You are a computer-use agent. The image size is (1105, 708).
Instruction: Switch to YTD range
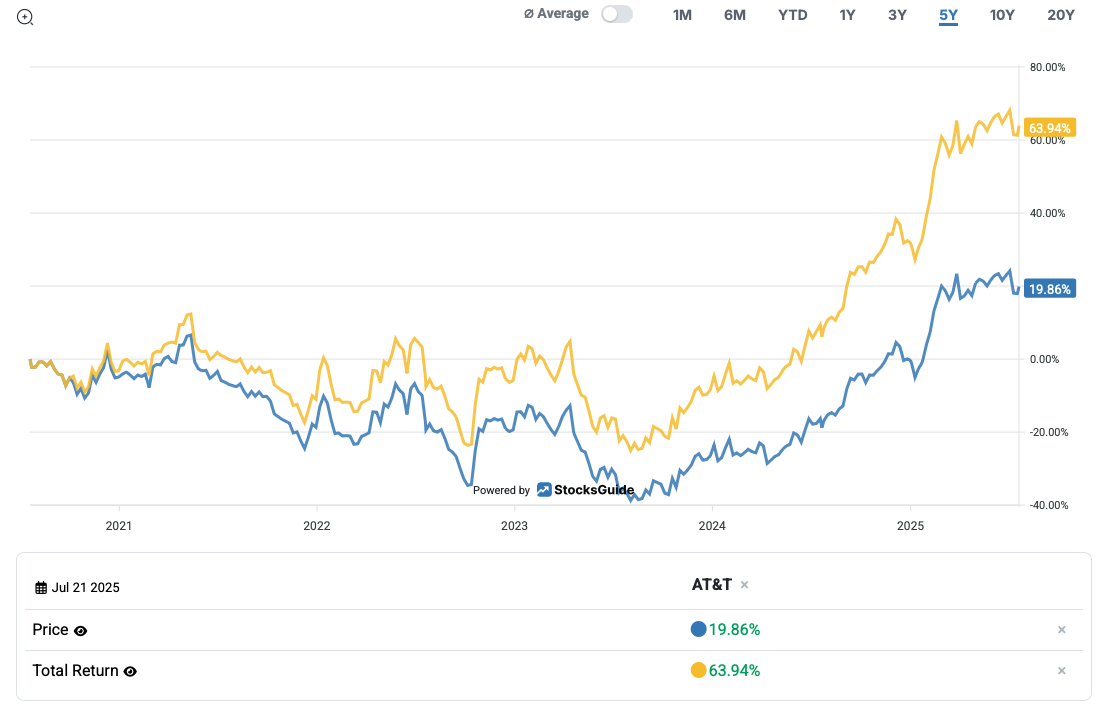(x=793, y=15)
